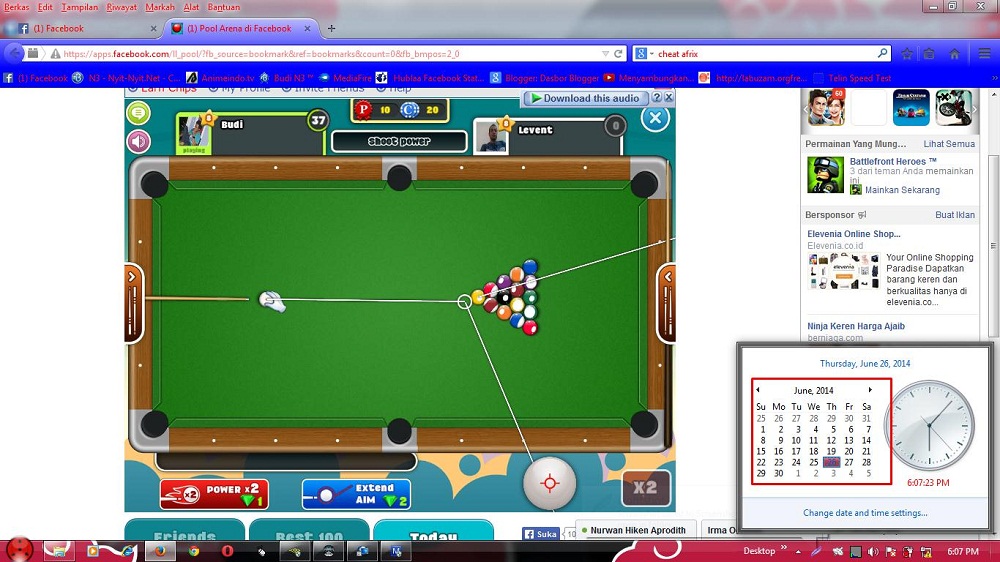The width and height of the screenshot is (1000, 562).
Task: Click the cue ball spin crosshair control
Action: [550, 484]
